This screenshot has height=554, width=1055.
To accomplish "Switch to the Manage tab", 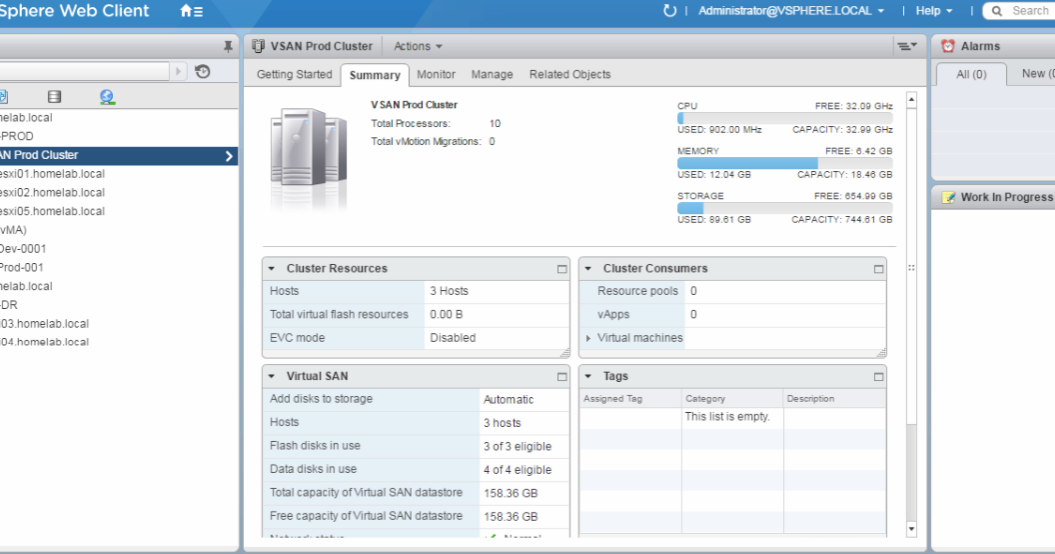I will [492, 75].
